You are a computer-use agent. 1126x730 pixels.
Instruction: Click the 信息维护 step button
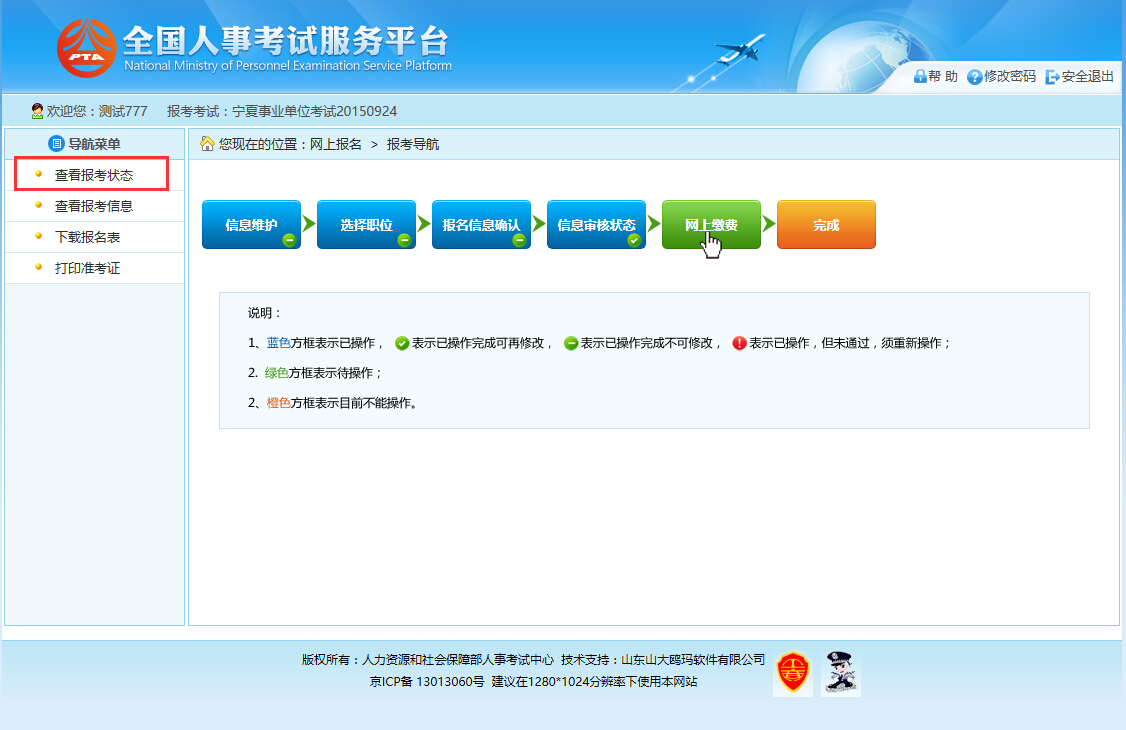251,225
